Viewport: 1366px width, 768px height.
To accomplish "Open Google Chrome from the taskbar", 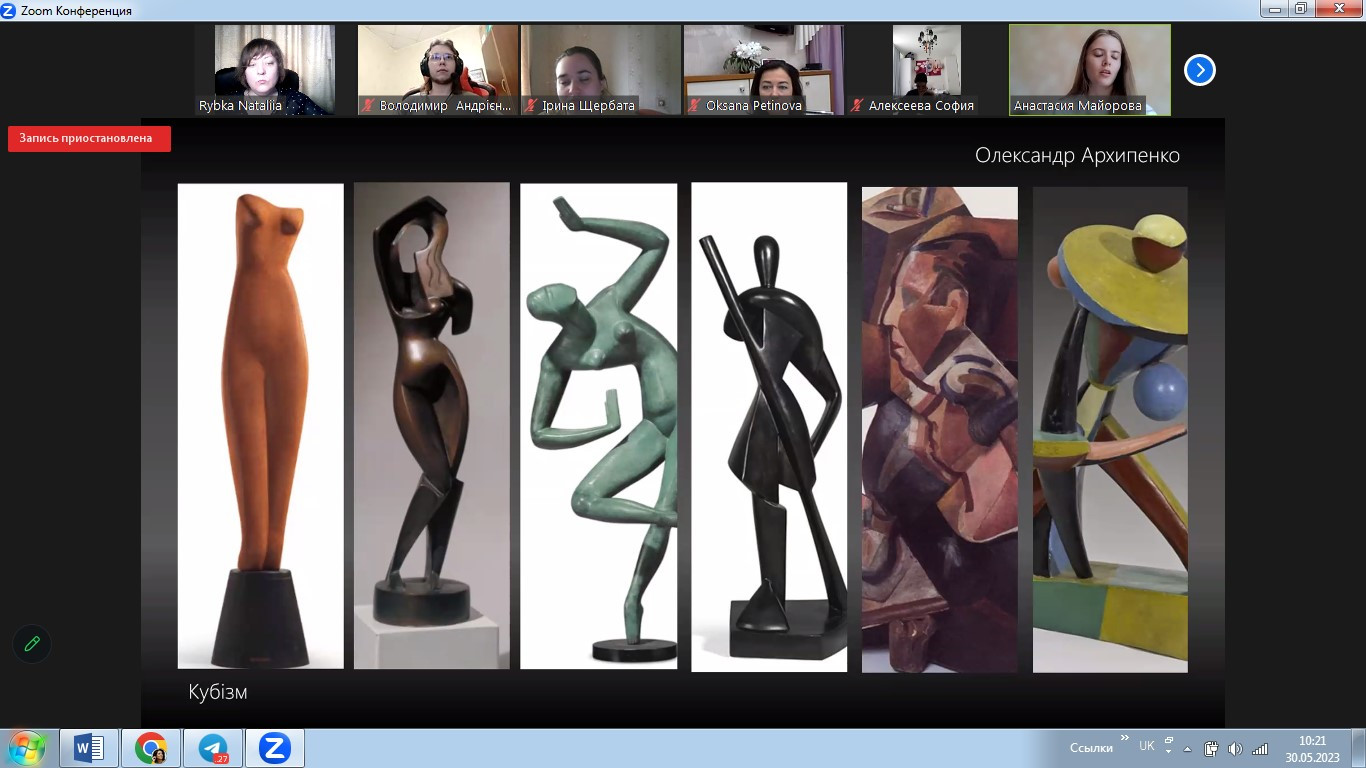I will click(x=151, y=748).
